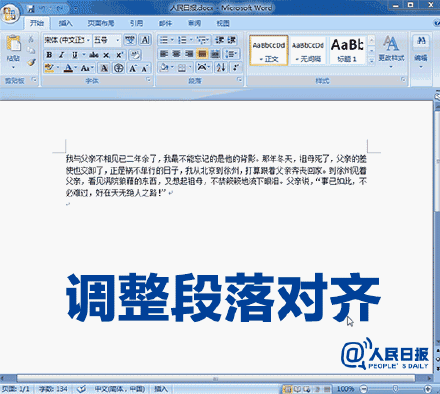The image size is (440, 394).
Task: Apply the 正文 (Normal) style
Action: click(x=269, y=51)
